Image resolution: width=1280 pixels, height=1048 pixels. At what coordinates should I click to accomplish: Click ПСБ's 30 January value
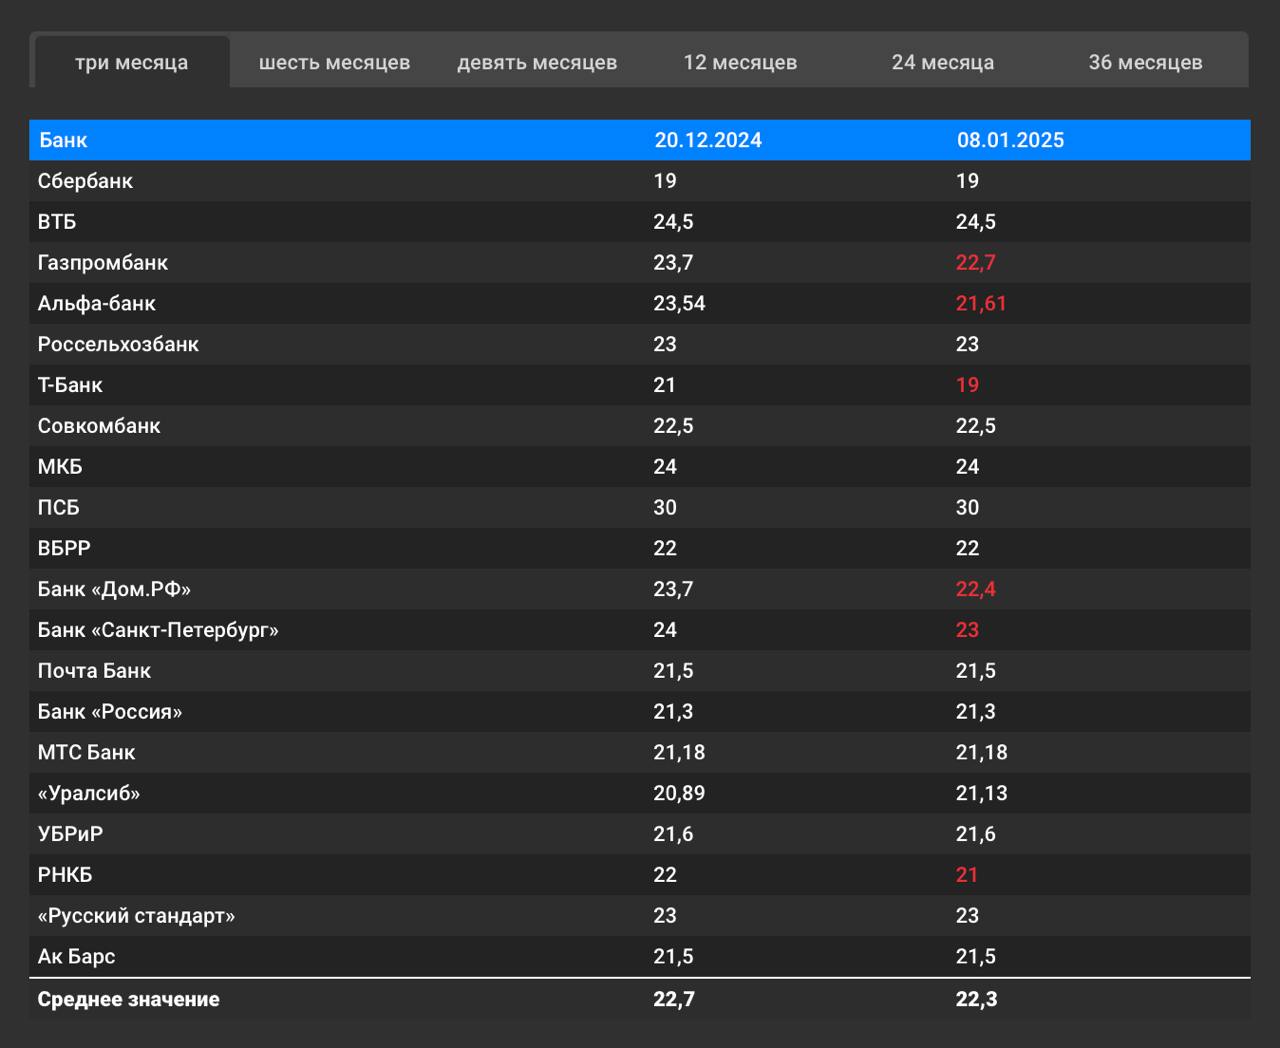967,508
